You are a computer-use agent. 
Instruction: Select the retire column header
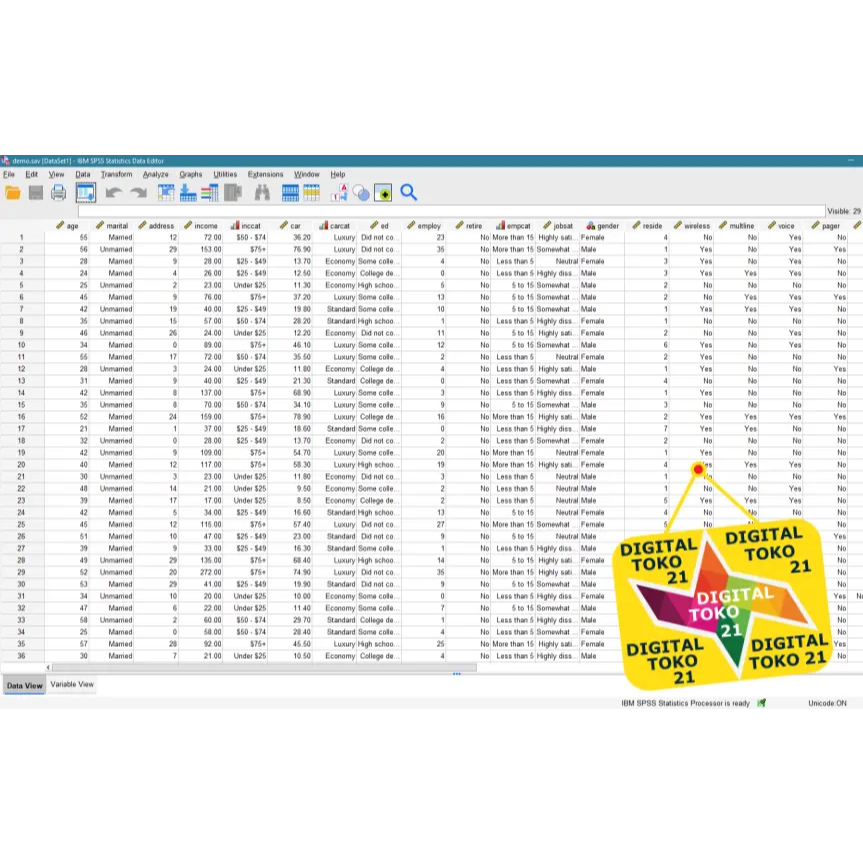point(468,226)
